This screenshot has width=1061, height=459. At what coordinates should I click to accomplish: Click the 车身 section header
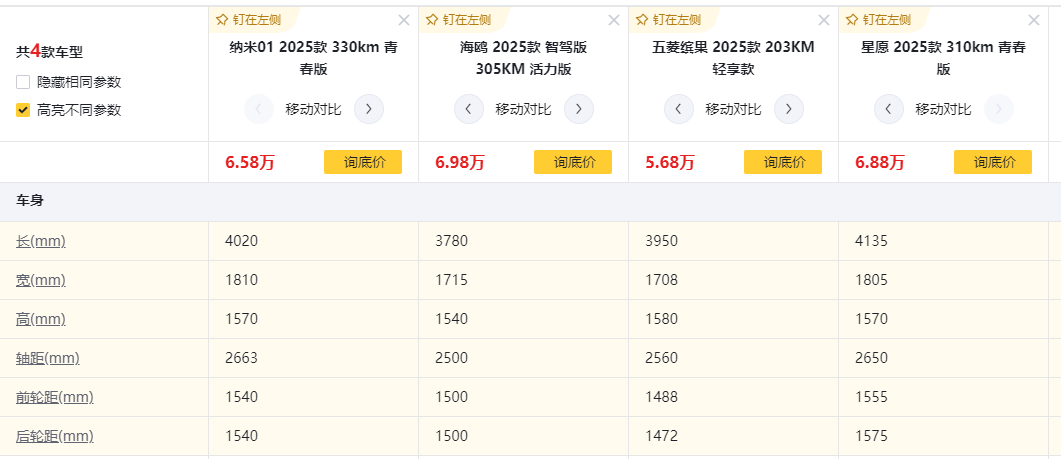point(30,201)
